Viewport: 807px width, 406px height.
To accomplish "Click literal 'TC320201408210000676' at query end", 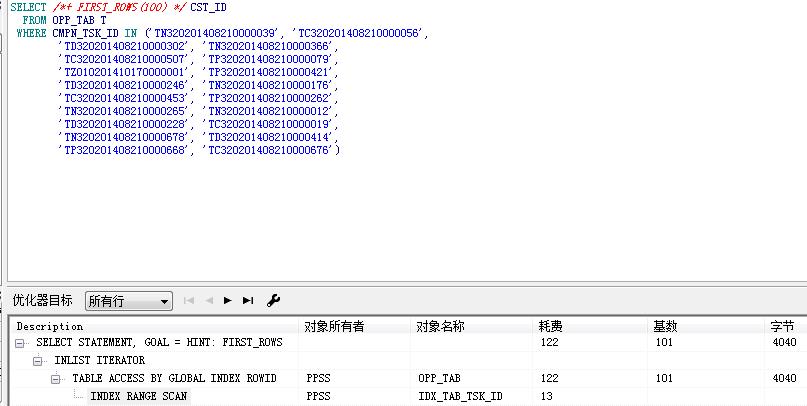I will click(x=270, y=150).
